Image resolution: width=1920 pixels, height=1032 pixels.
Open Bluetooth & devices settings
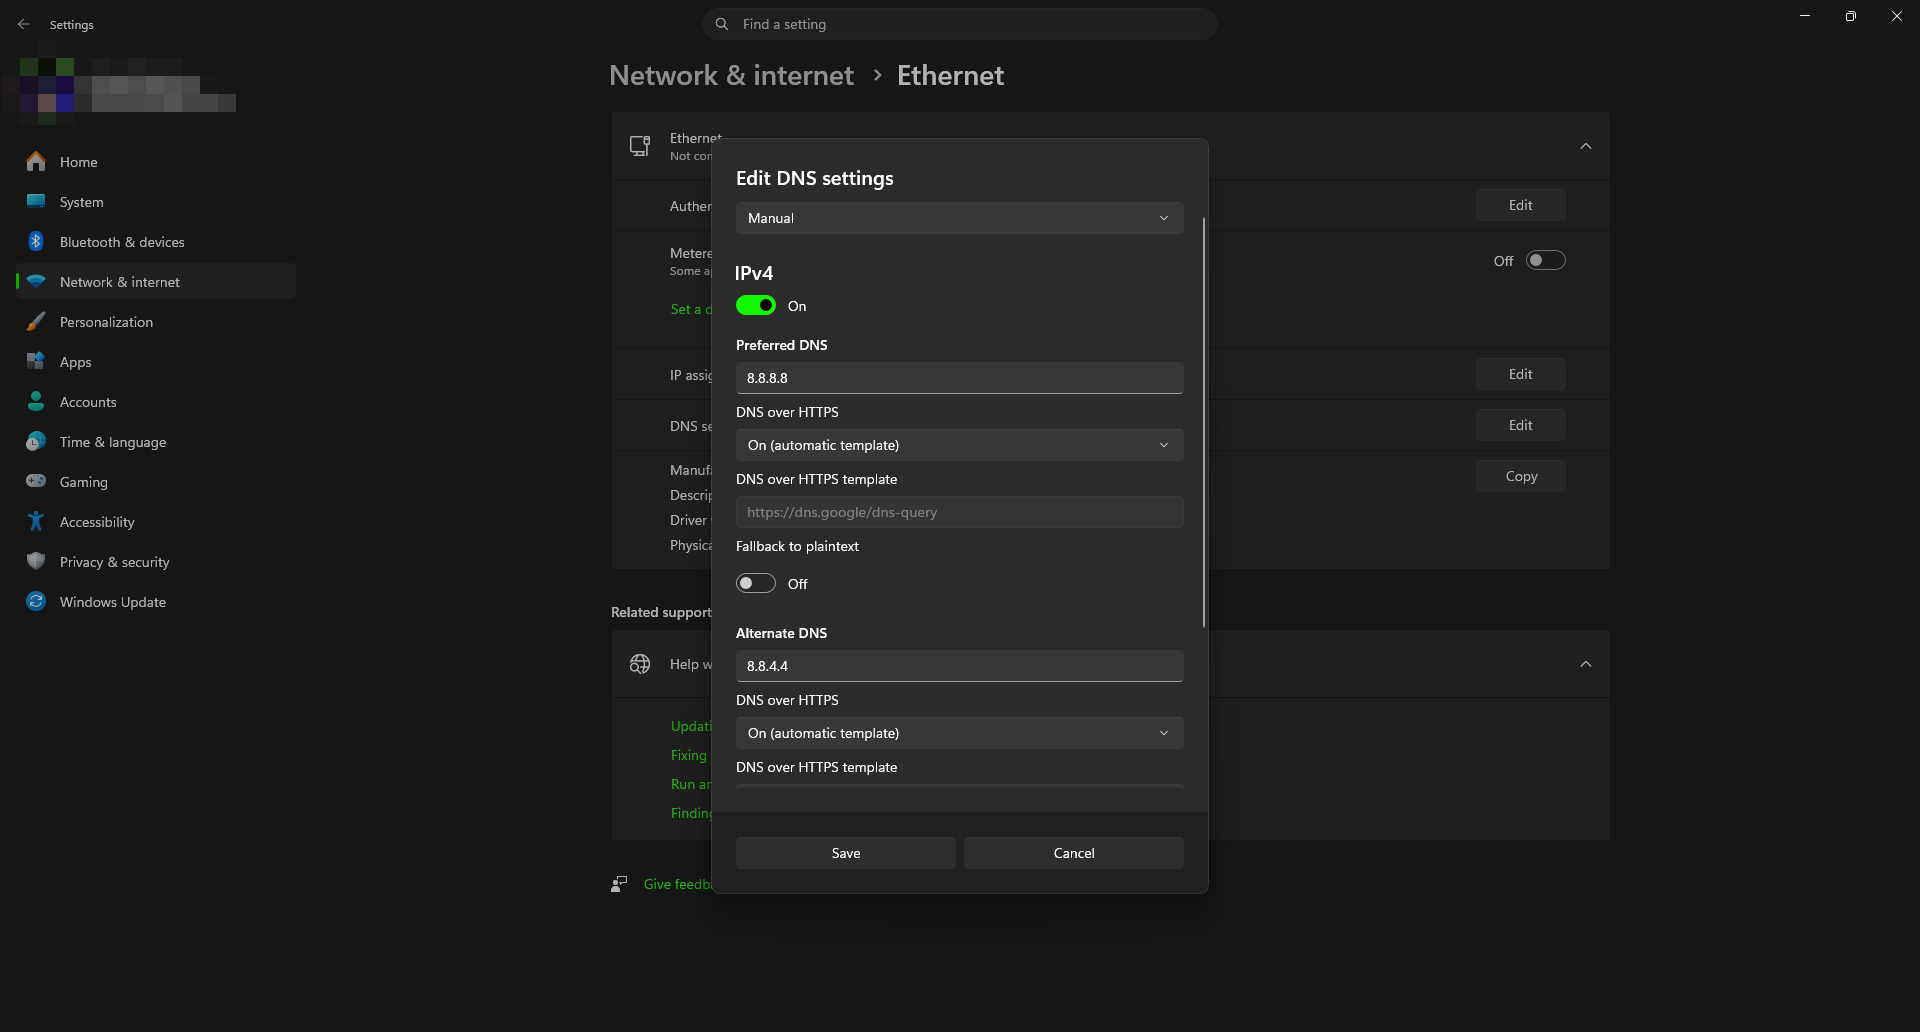click(x=156, y=241)
